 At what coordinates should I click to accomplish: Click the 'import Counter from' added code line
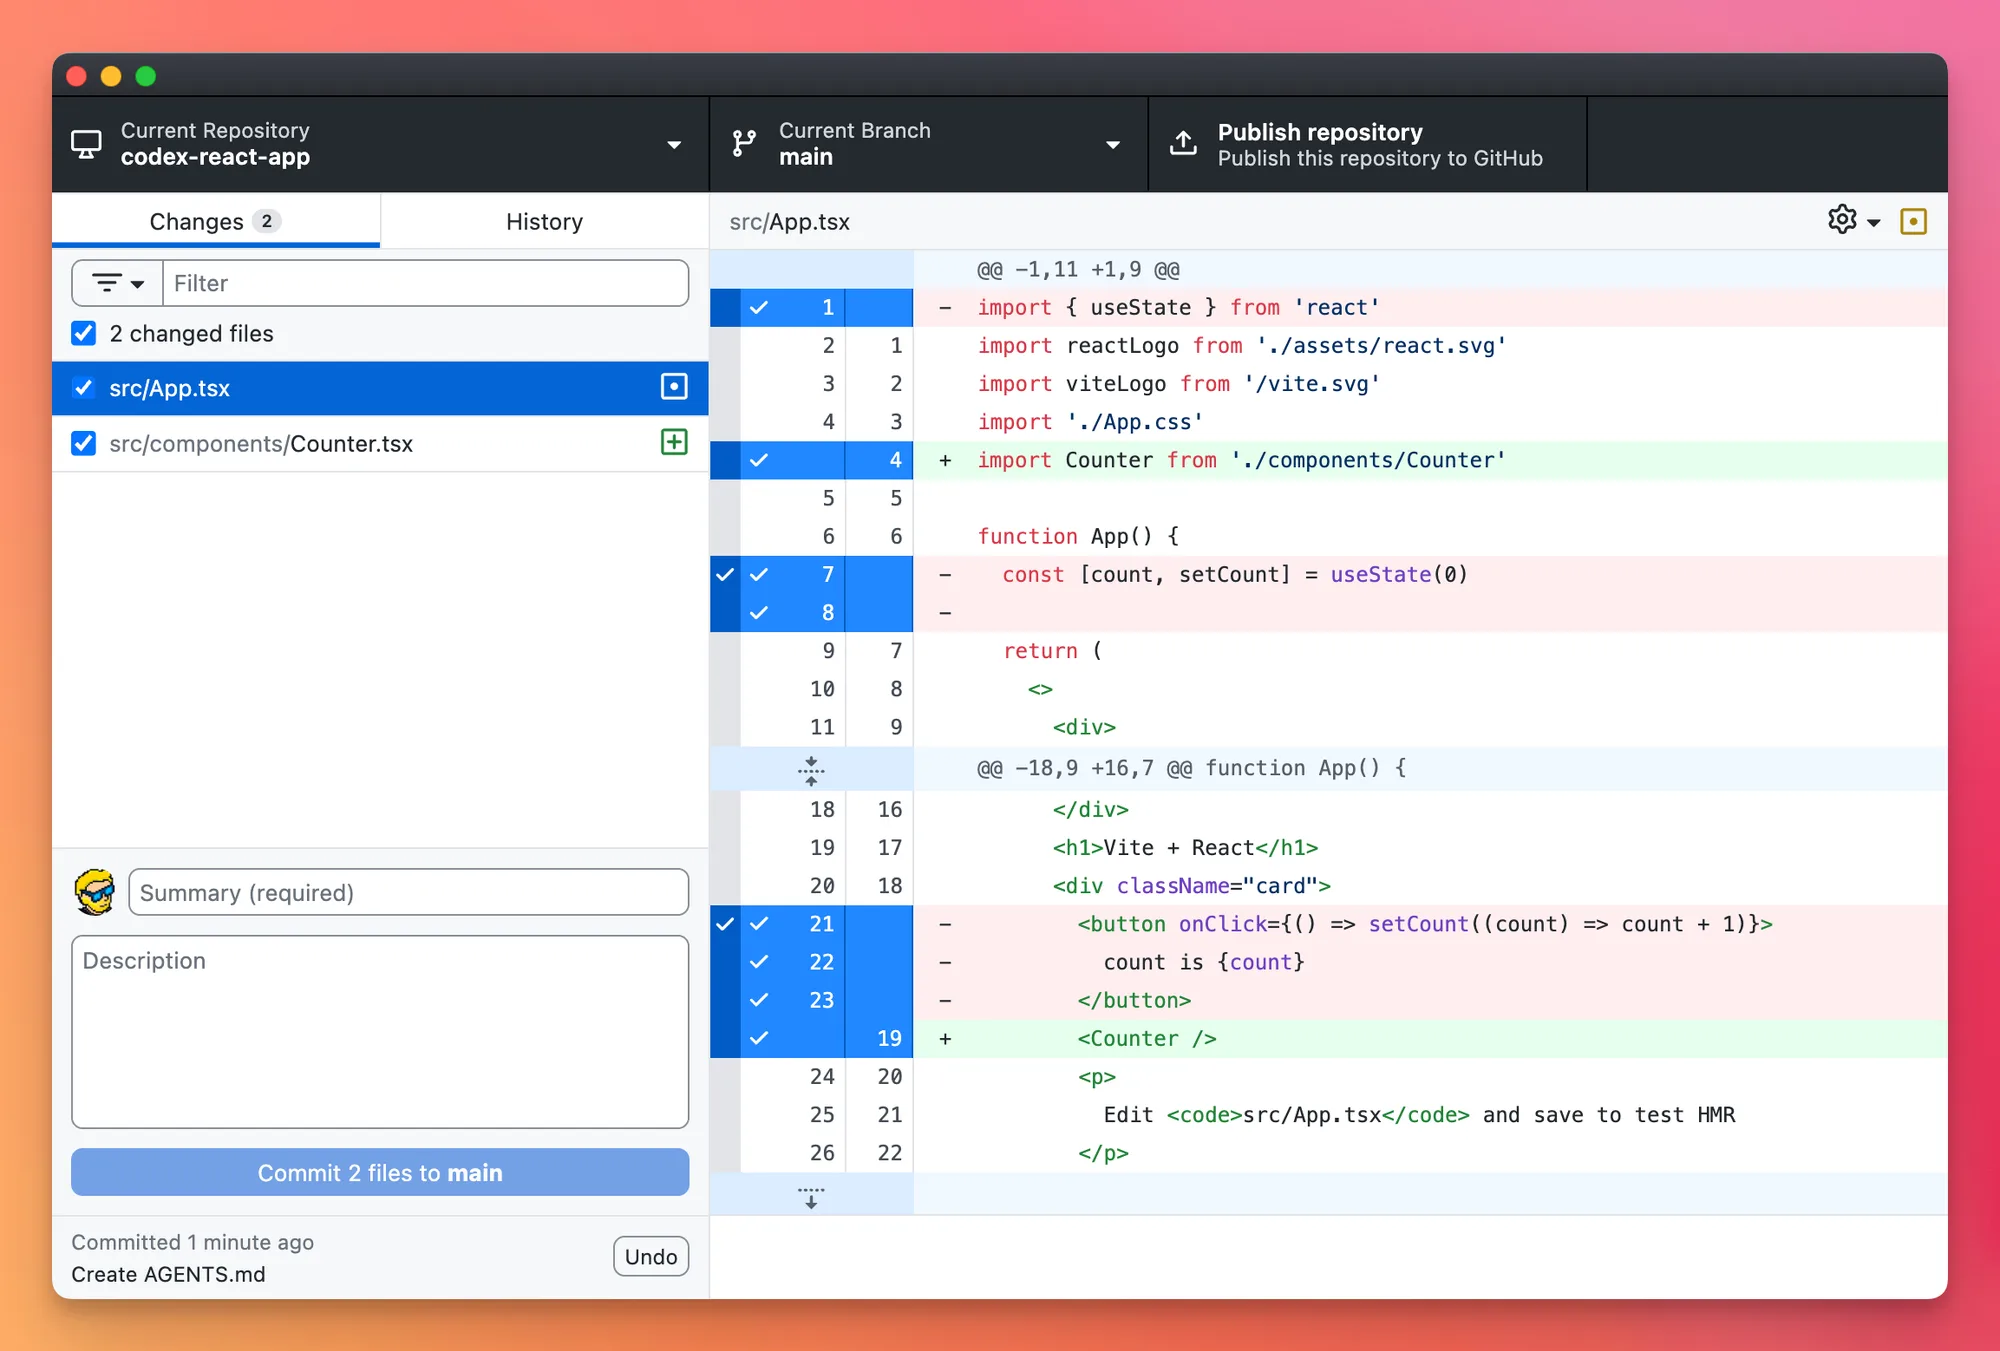1241,460
